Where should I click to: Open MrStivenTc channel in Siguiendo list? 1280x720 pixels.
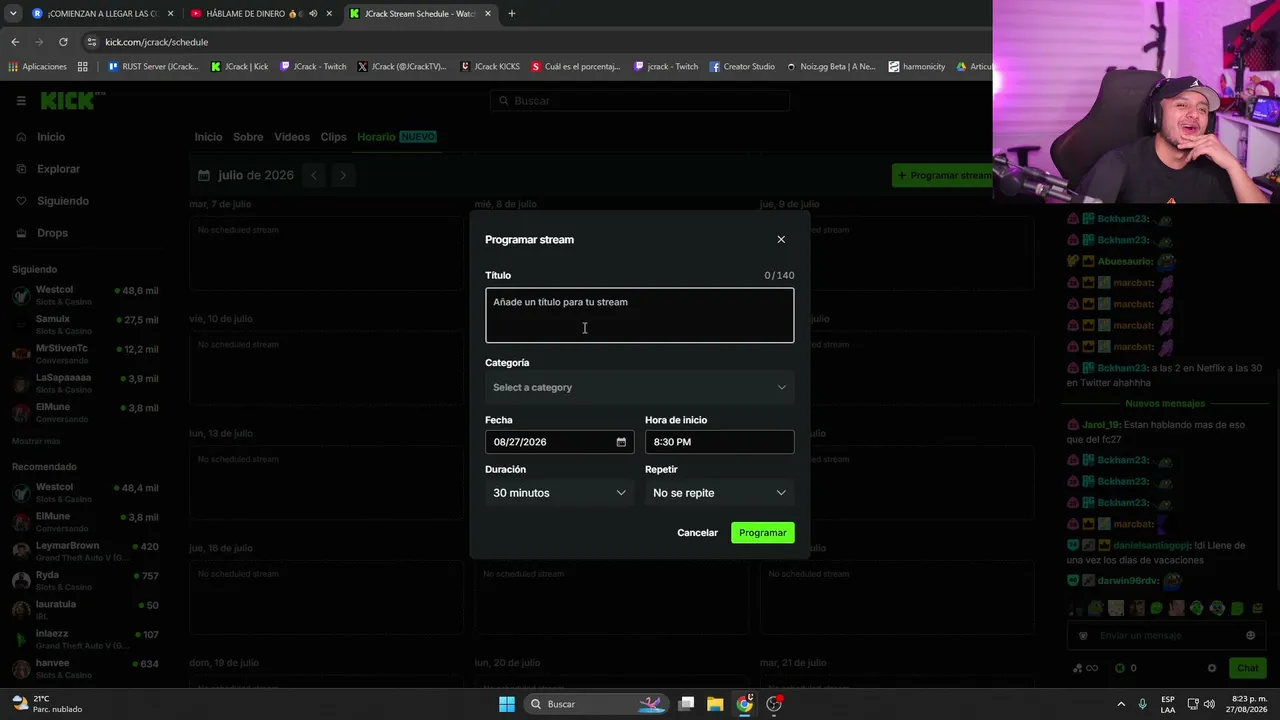coord(85,353)
